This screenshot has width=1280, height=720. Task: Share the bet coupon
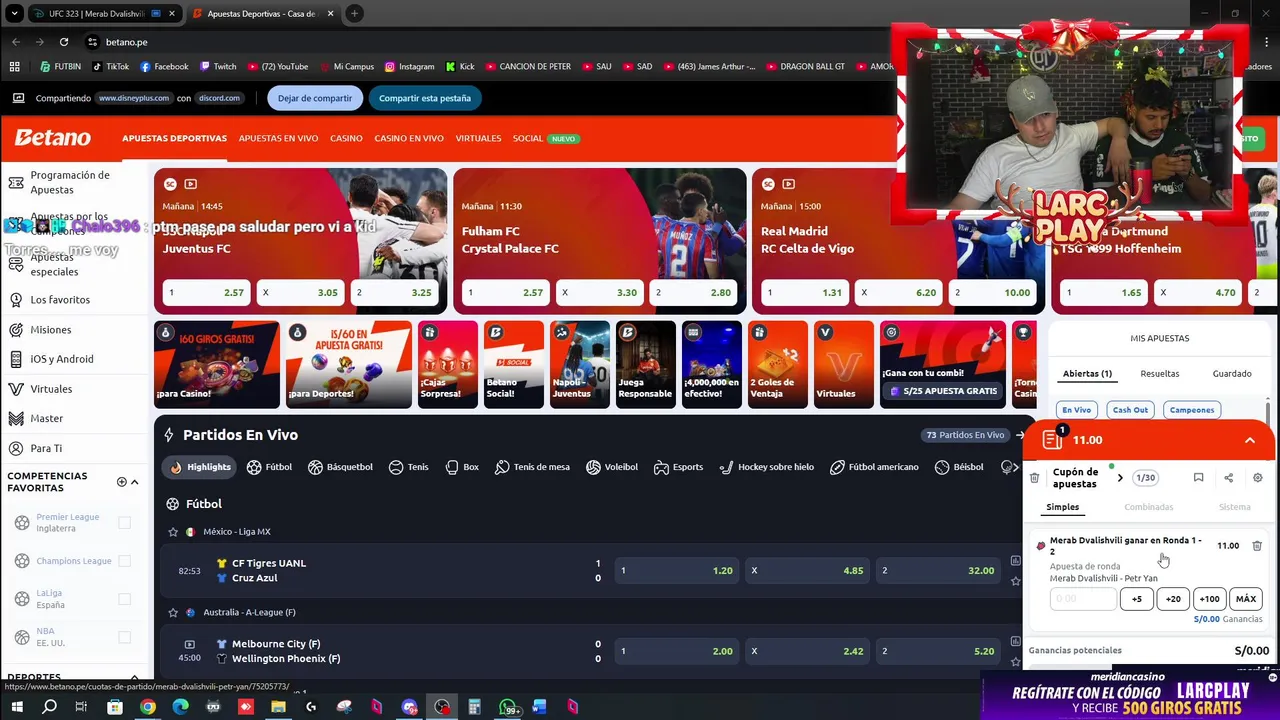[1228, 478]
